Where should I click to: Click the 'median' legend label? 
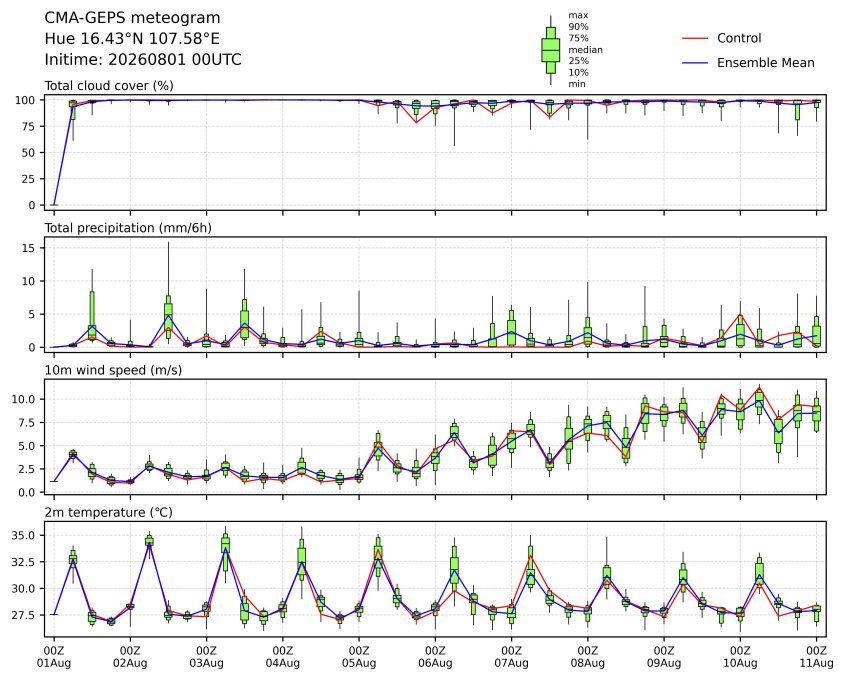pyautogui.click(x=585, y=50)
